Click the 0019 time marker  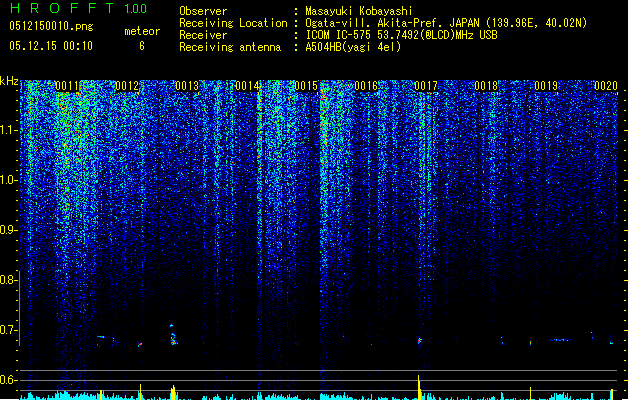[x=546, y=86]
